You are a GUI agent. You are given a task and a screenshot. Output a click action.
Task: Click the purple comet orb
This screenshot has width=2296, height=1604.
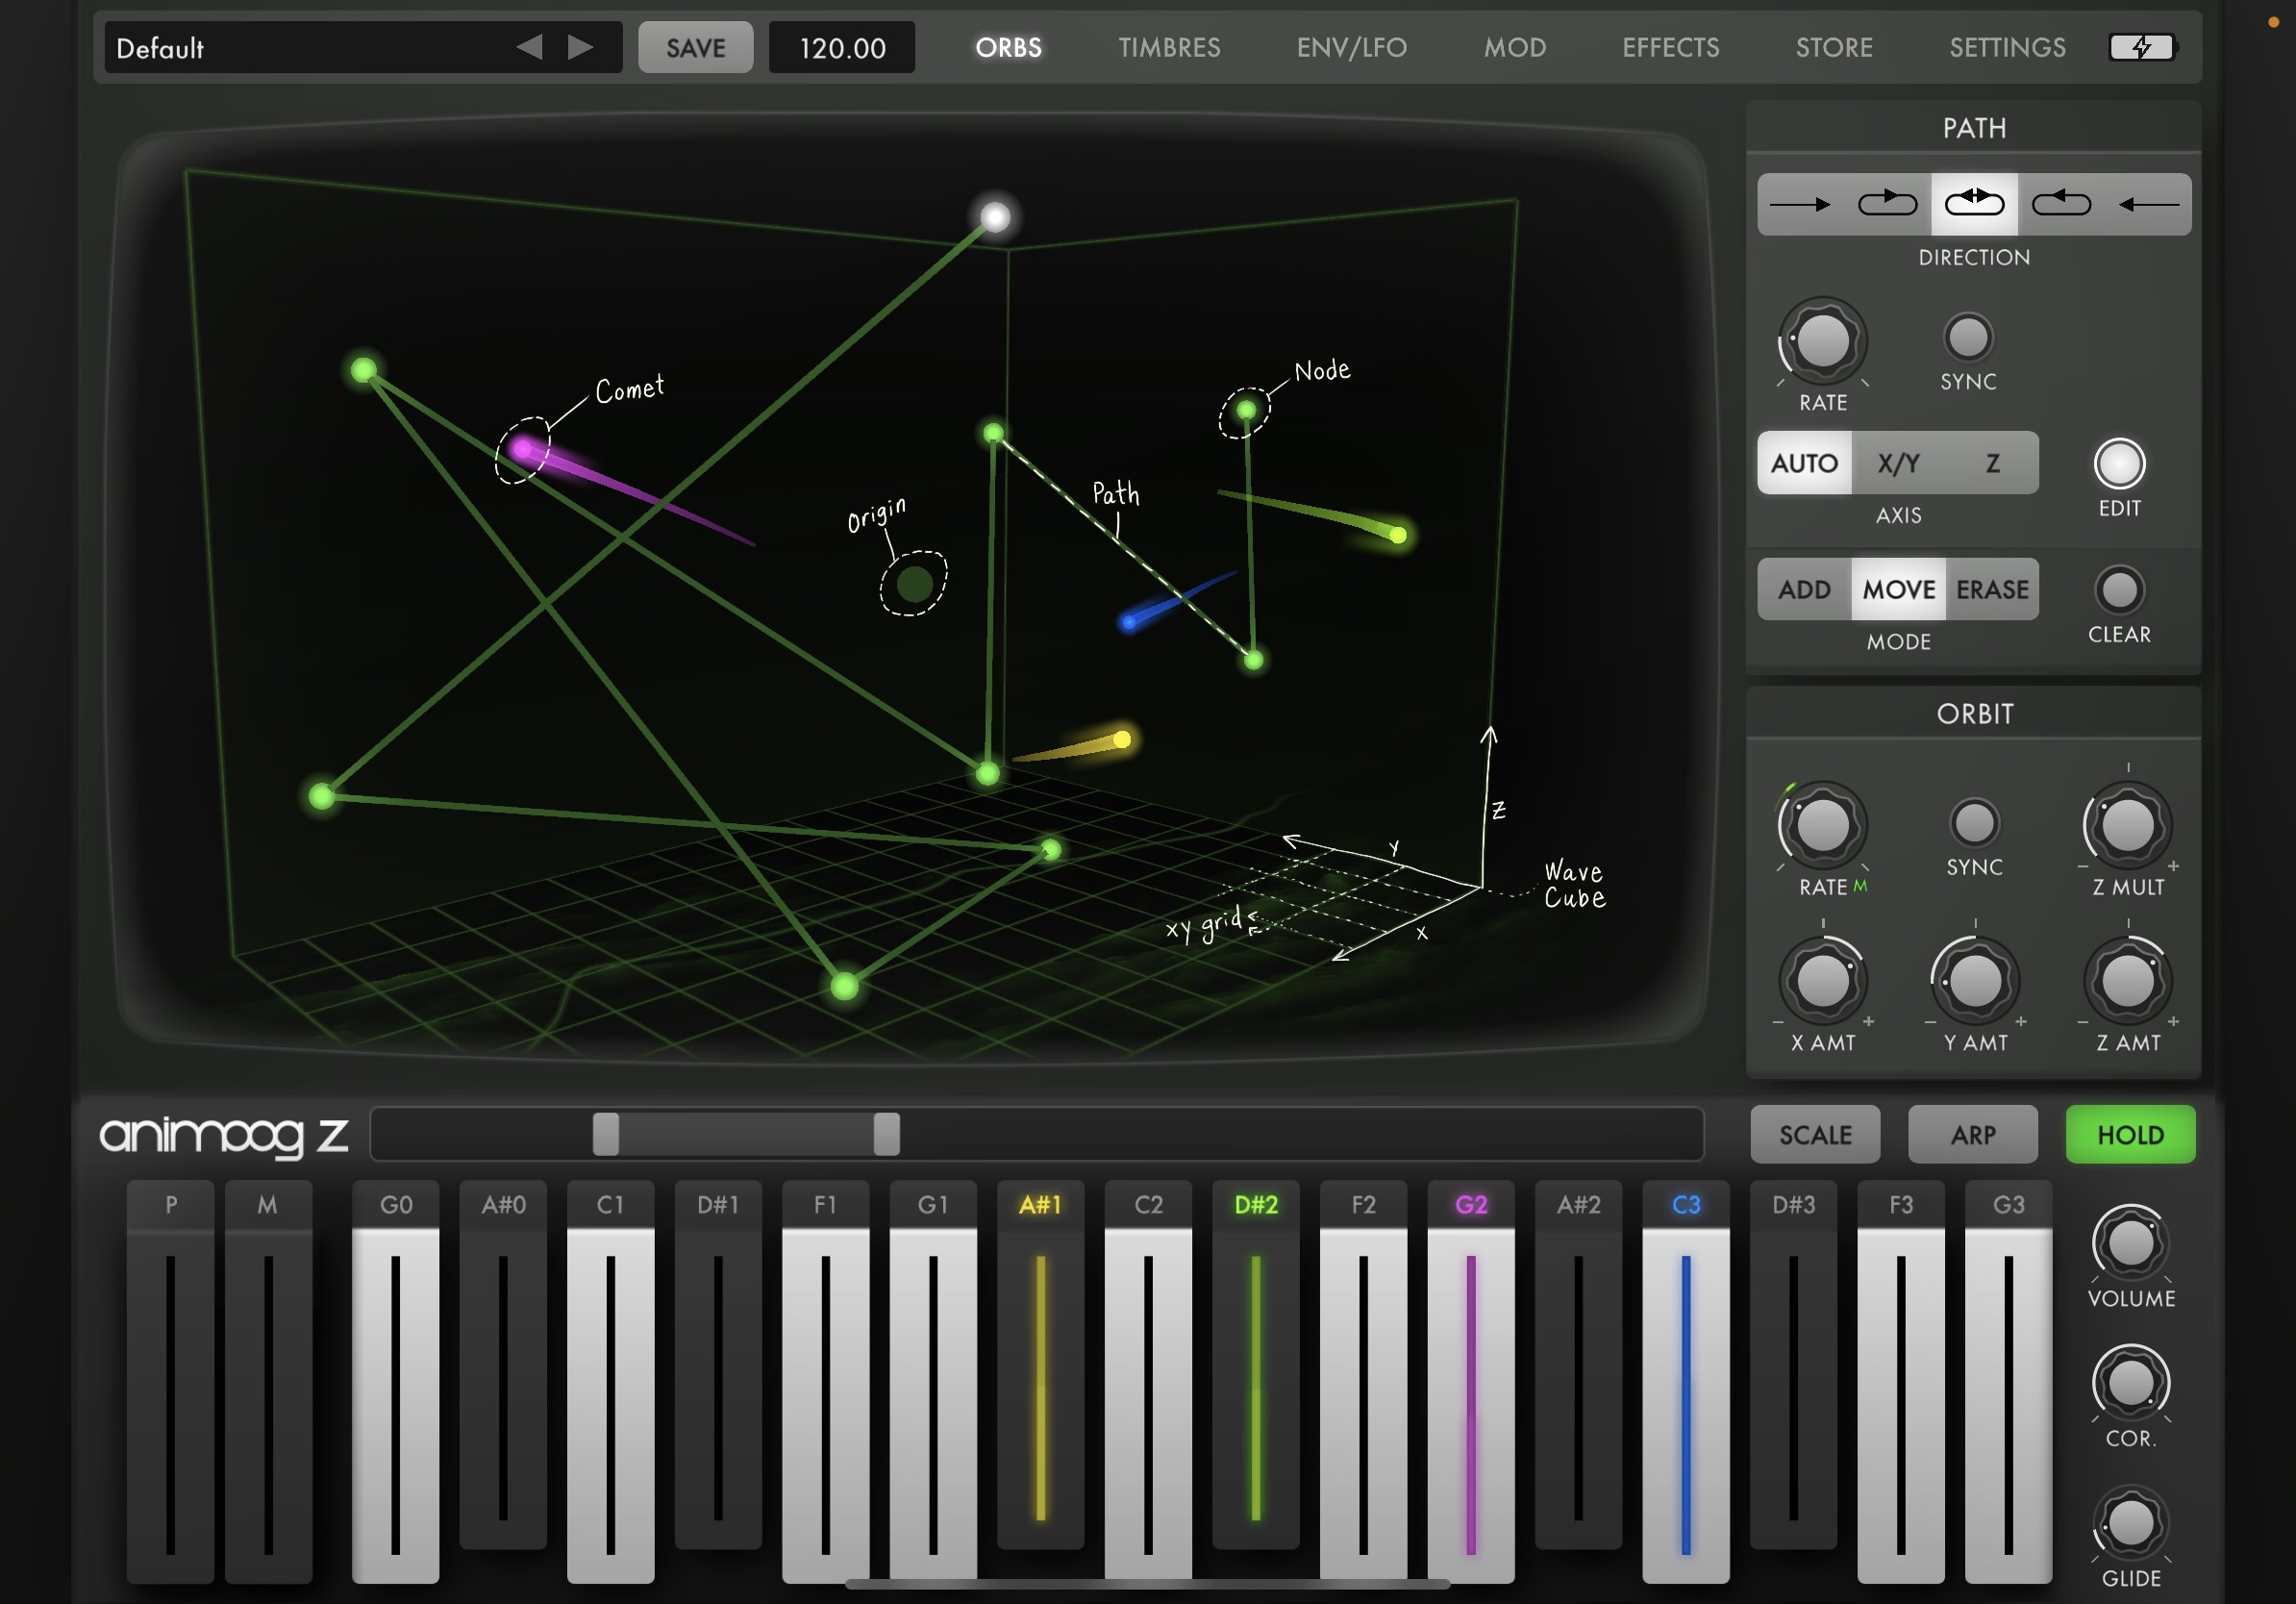[x=523, y=449]
